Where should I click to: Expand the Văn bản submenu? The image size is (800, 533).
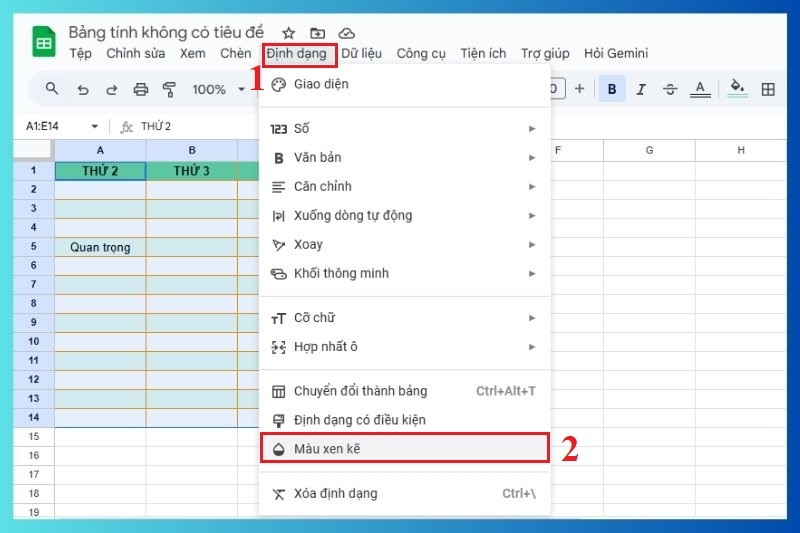point(405,158)
